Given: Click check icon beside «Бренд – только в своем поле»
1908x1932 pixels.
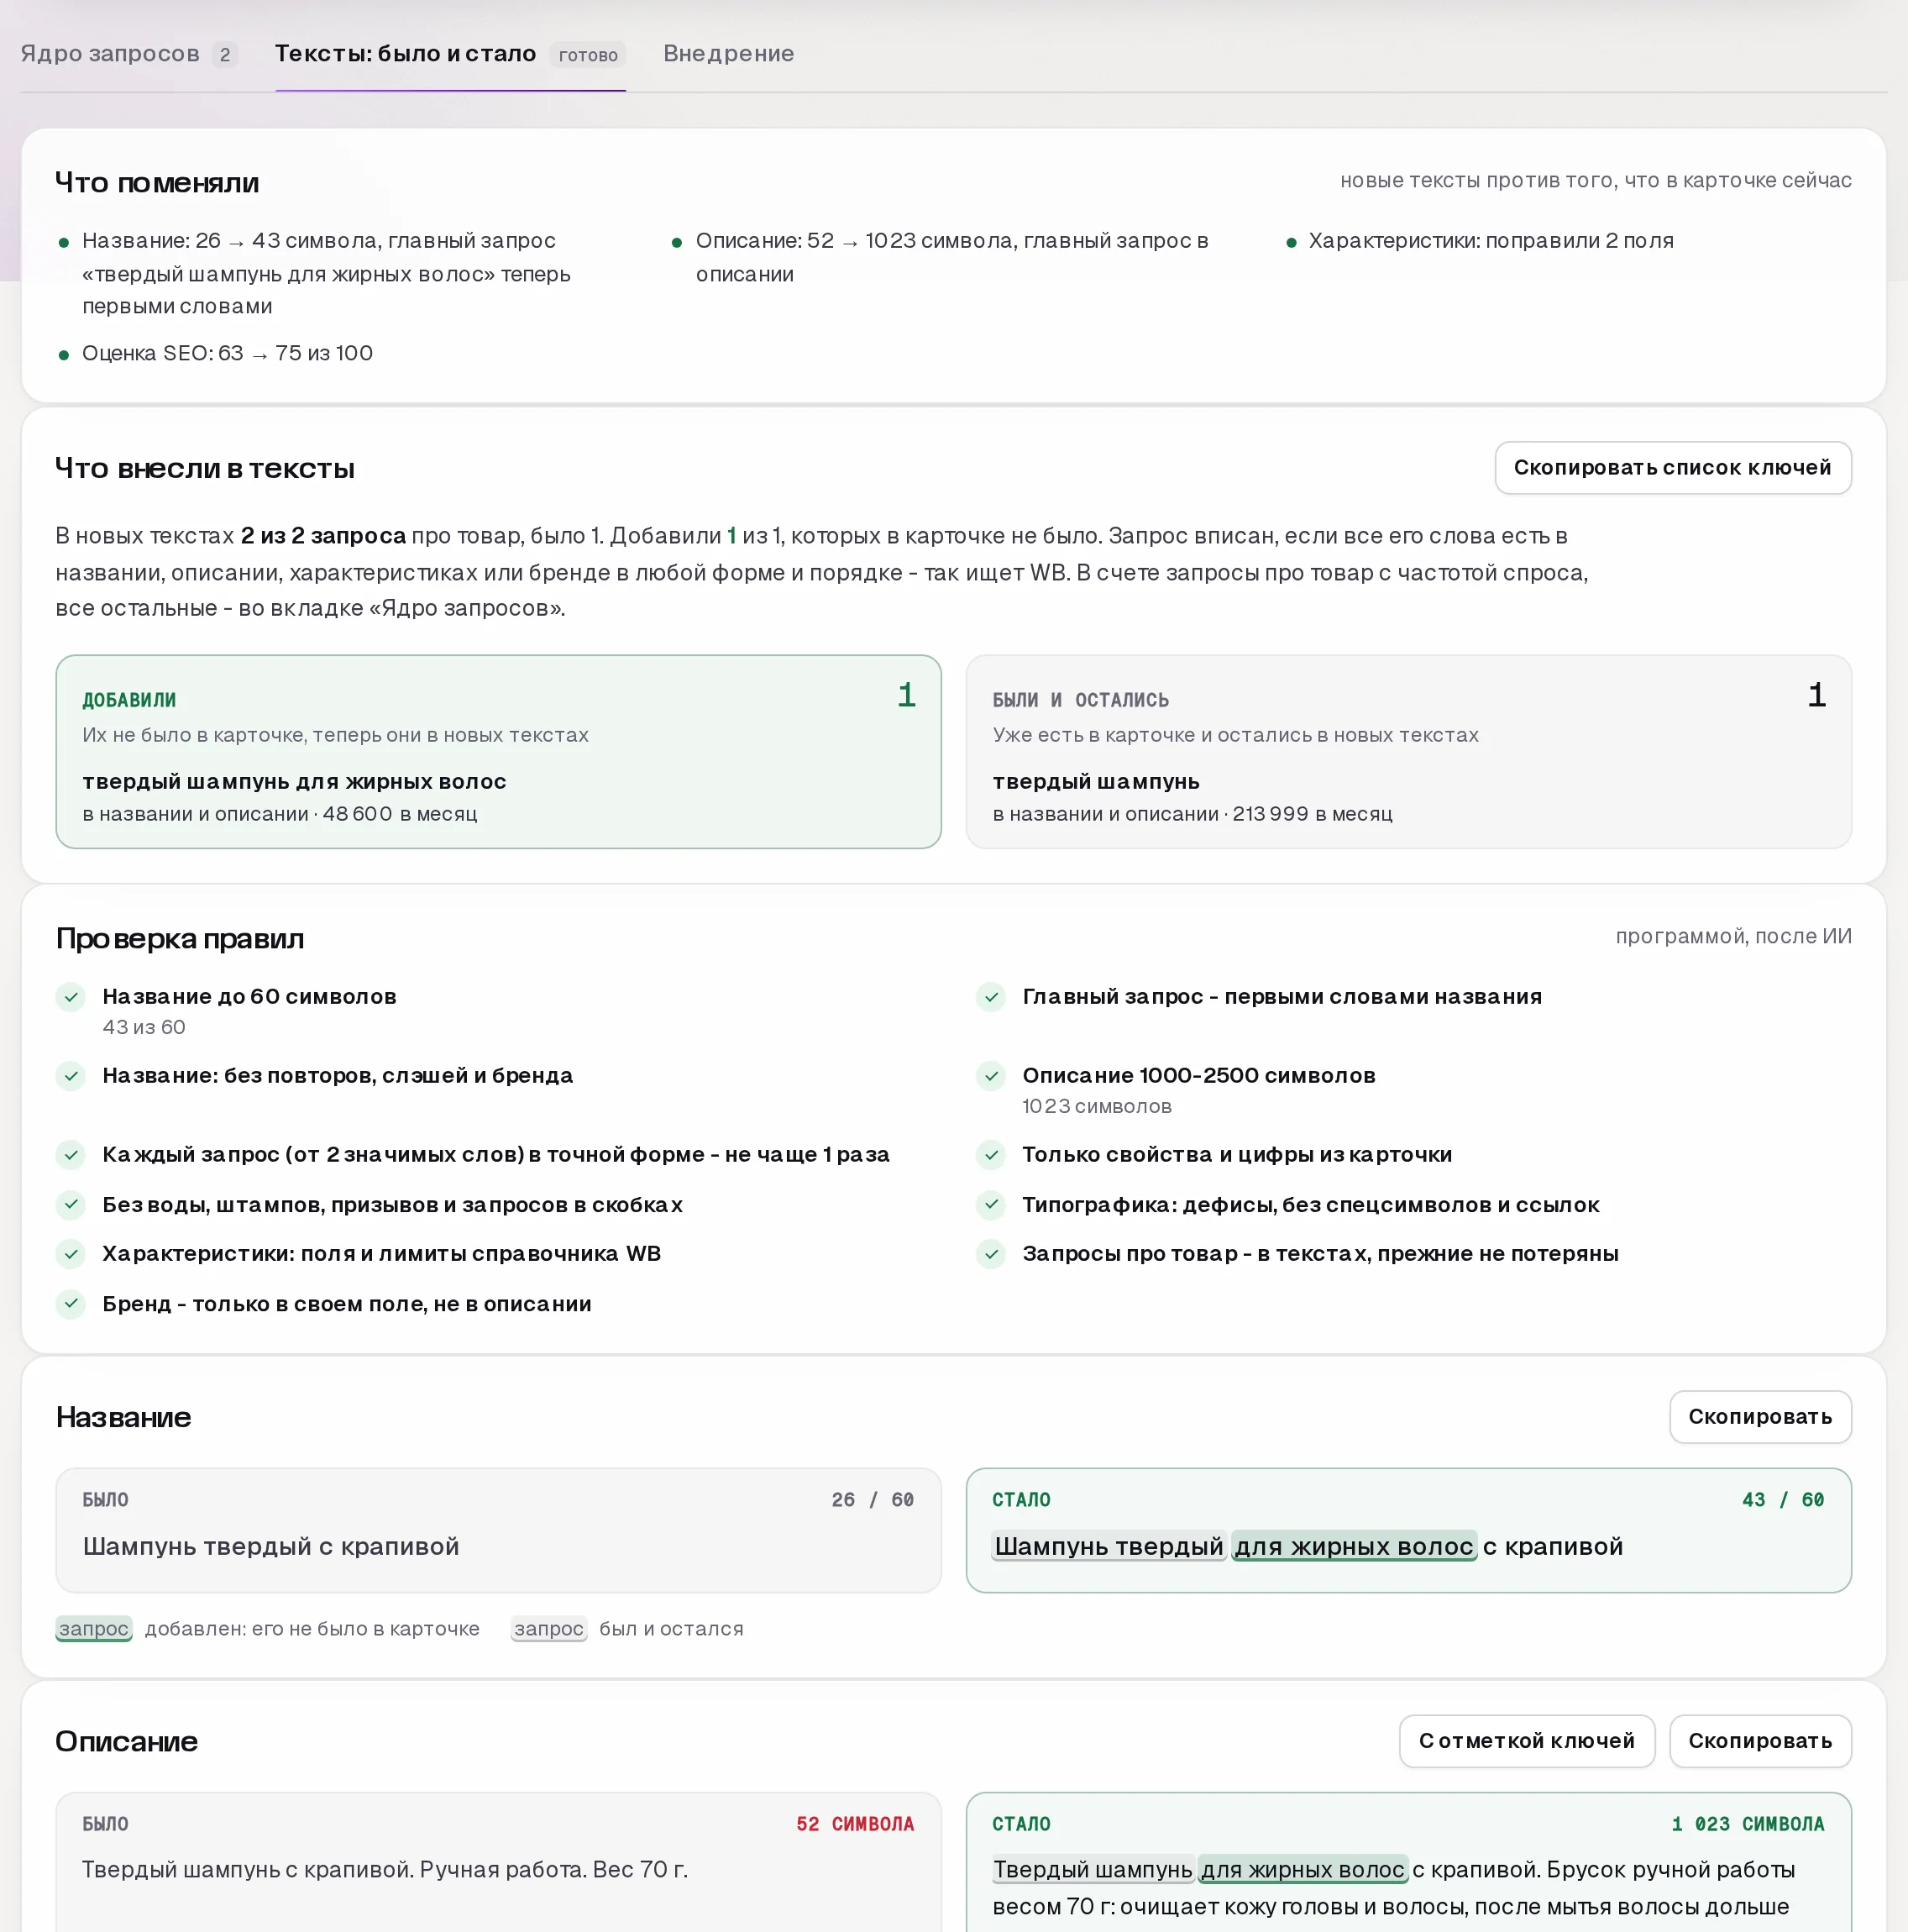Looking at the screenshot, I should click(71, 1303).
